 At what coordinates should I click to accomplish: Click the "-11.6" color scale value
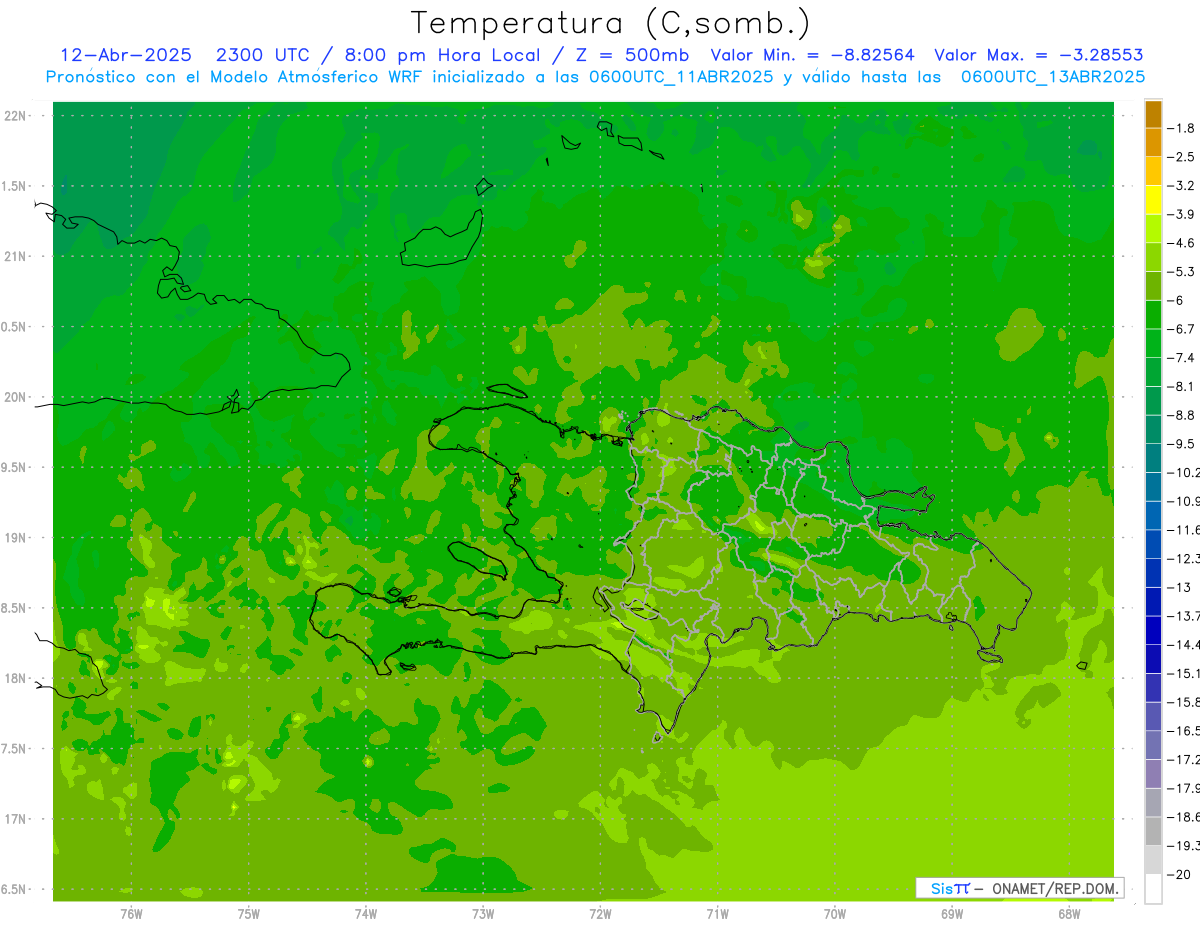[x=1183, y=529]
